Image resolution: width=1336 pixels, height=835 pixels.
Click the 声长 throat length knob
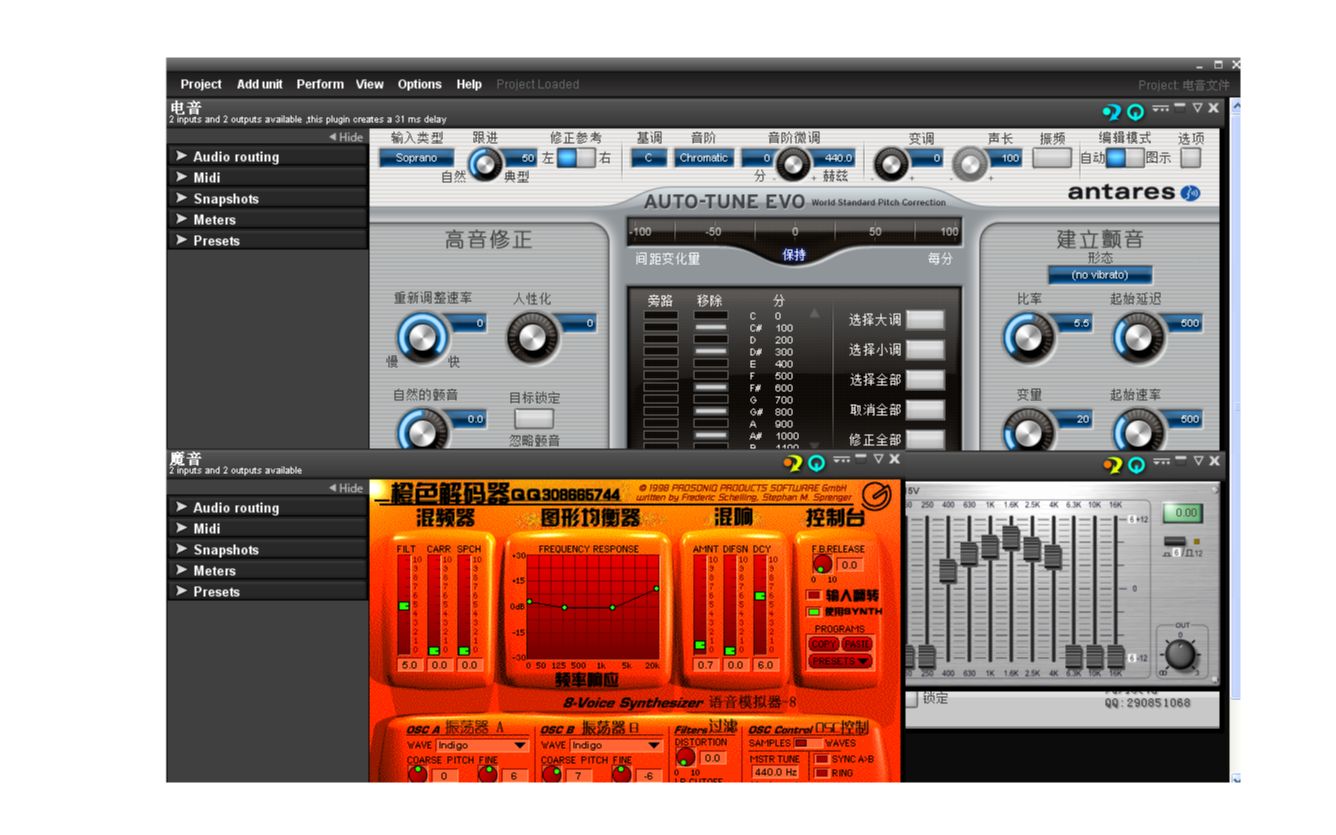click(x=969, y=164)
